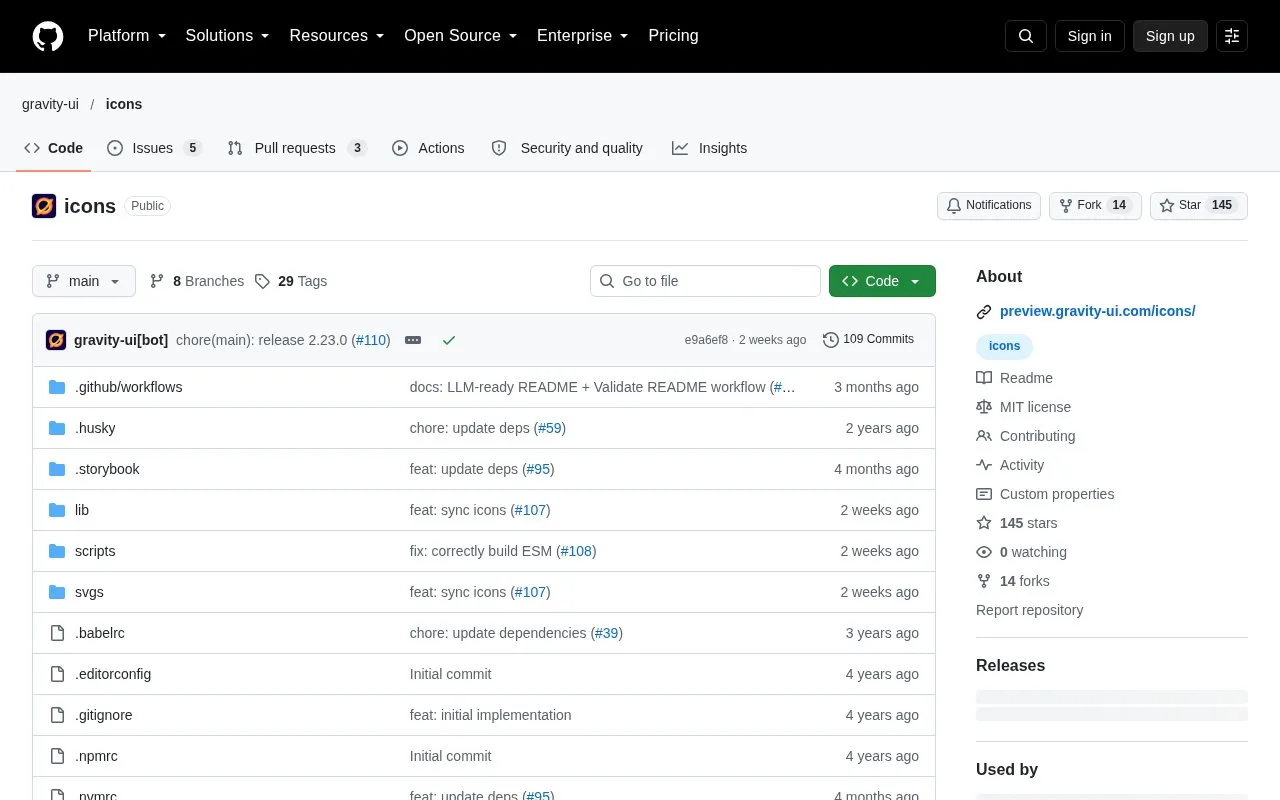Click the tags icon next to 29 Tags
The height and width of the screenshot is (800, 1280).
(x=262, y=281)
